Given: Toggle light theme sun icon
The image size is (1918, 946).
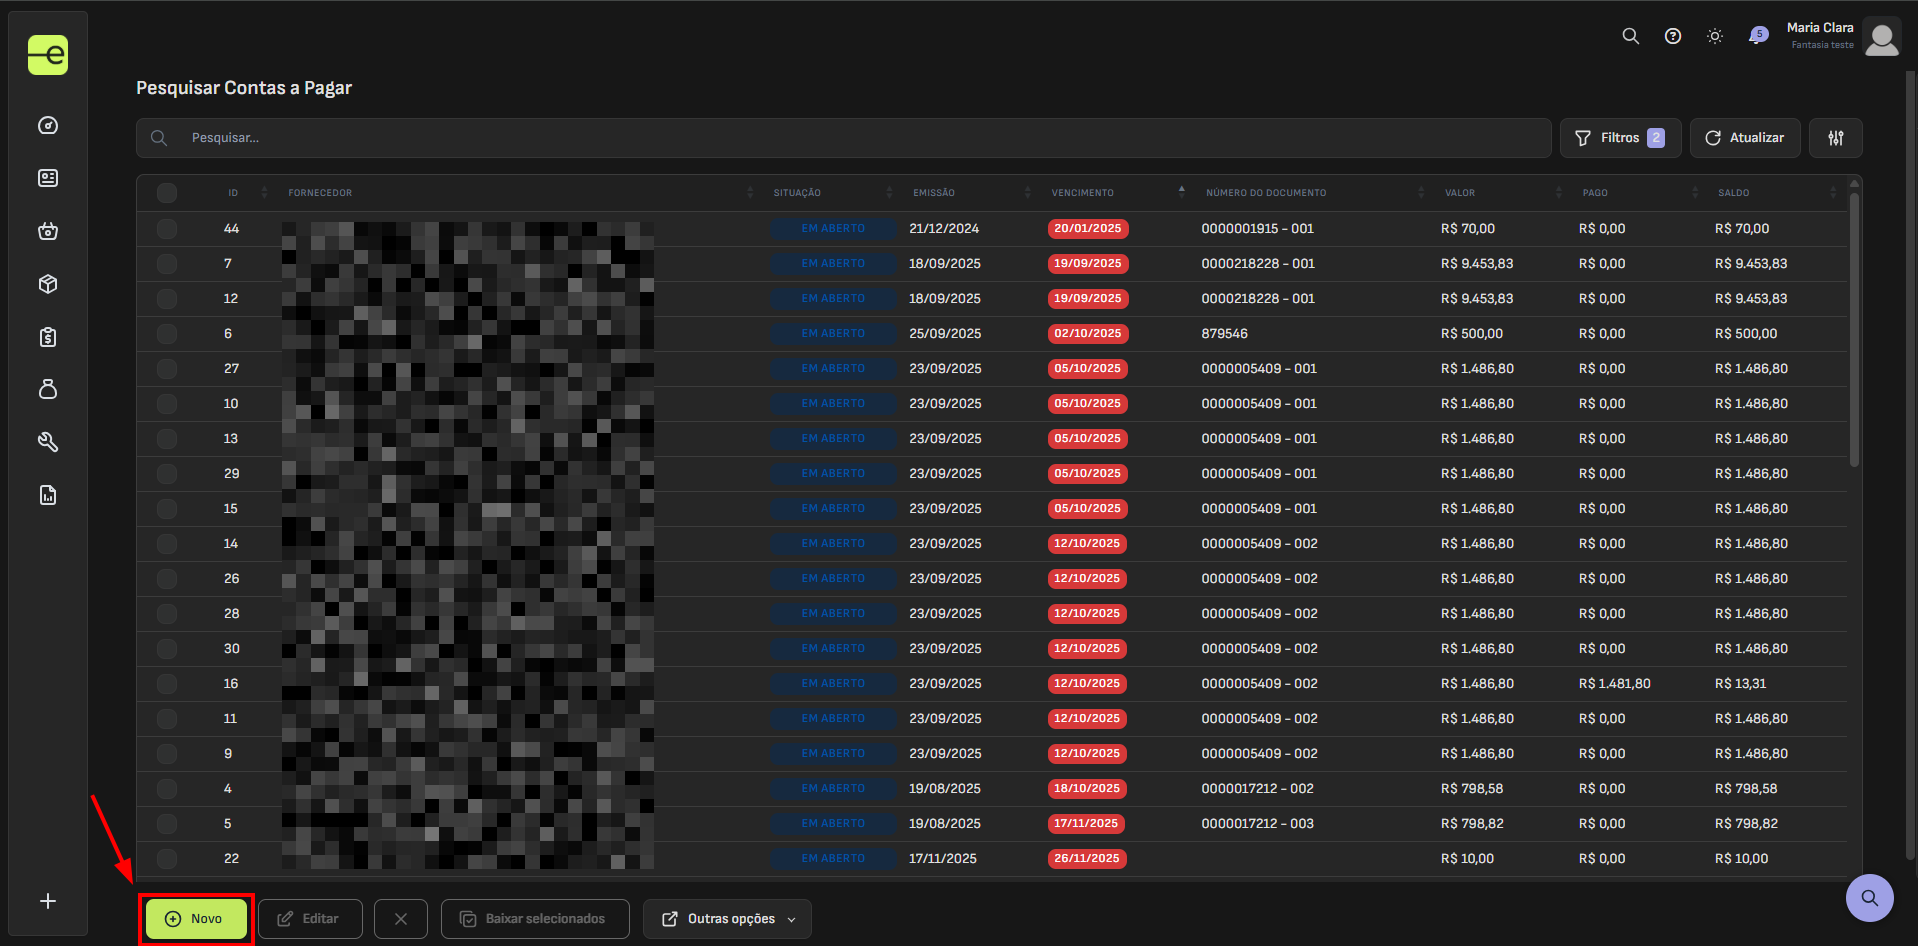Looking at the screenshot, I should coord(1714,36).
